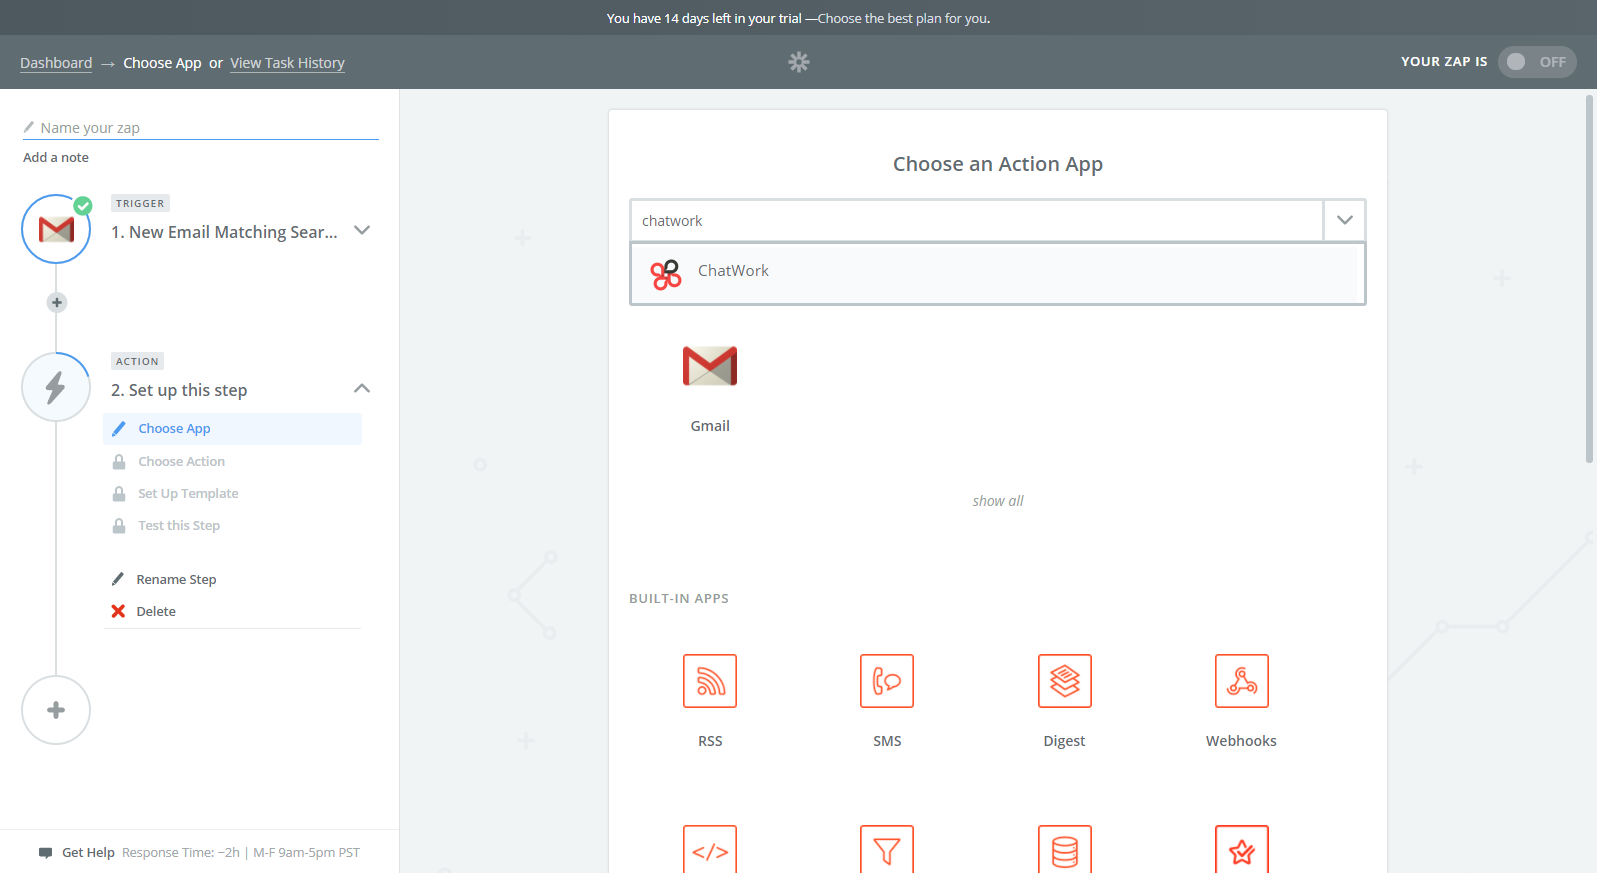Open the Choose App step item
Image resolution: width=1597 pixels, height=873 pixels.
[233, 428]
